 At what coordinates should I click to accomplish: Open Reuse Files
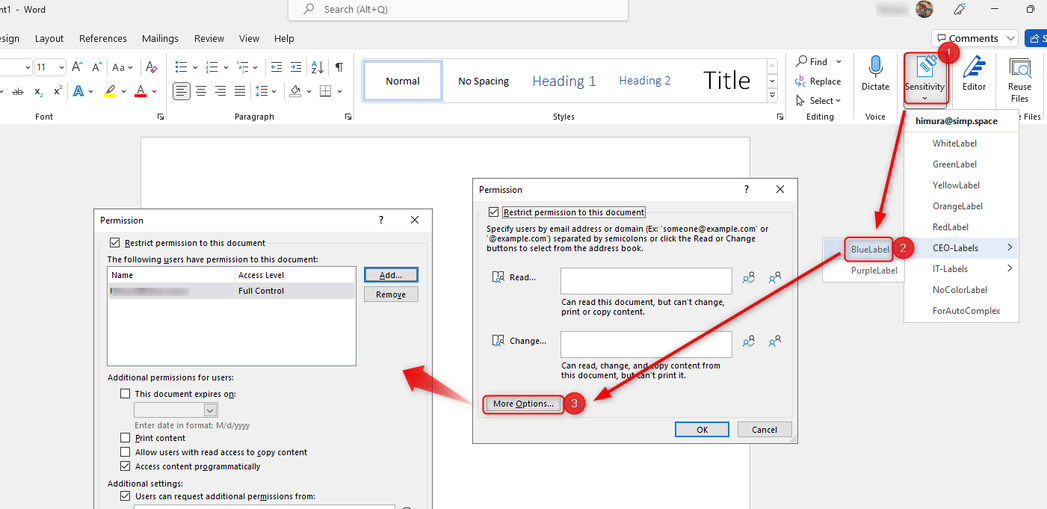point(1020,79)
